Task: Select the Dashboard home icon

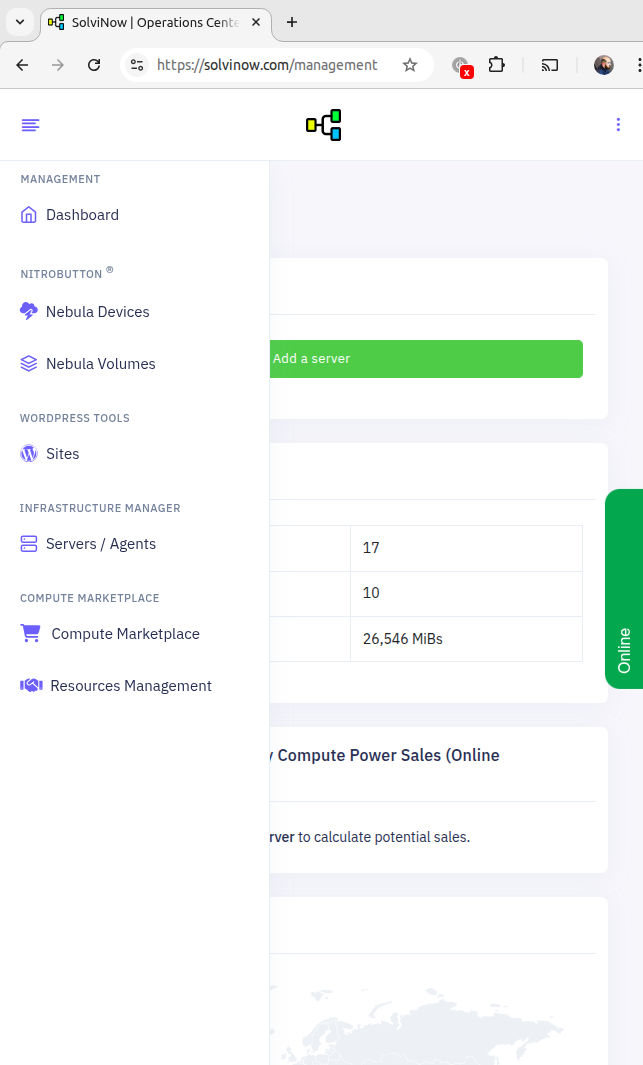Action: click(x=27, y=214)
